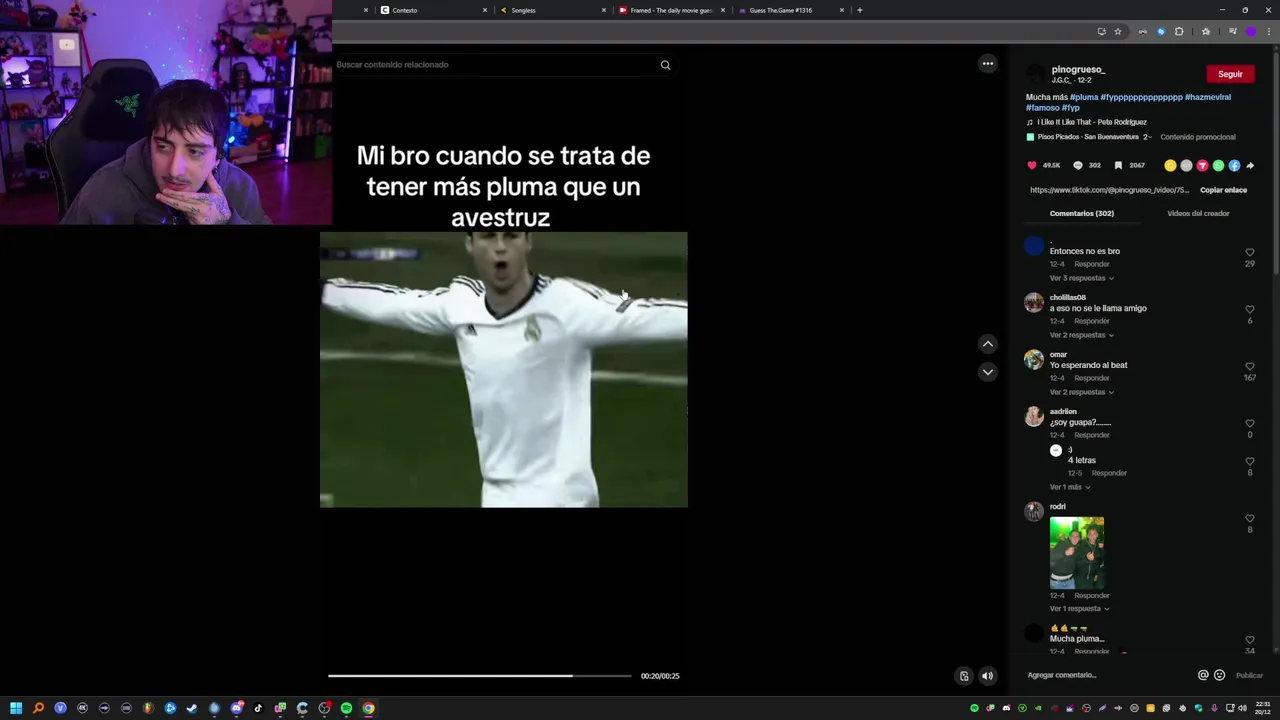Open 'I Like It Like That' music link
Viewport: 1280px width, 720px height.
(1092, 122)
